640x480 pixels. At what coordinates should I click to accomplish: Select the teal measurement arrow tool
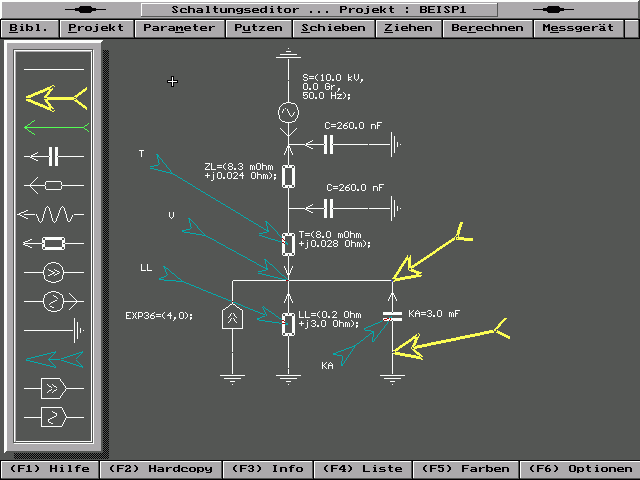56,359
